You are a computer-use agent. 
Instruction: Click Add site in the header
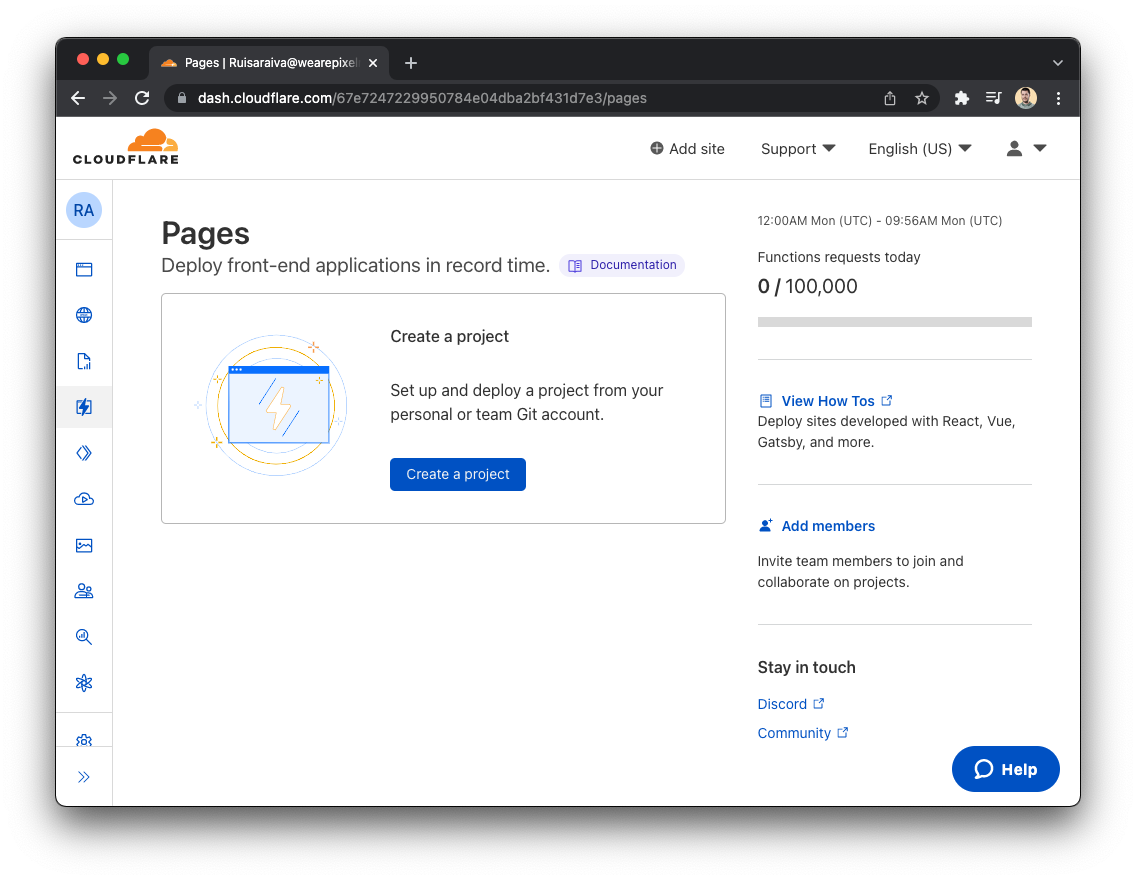(687, 148)
